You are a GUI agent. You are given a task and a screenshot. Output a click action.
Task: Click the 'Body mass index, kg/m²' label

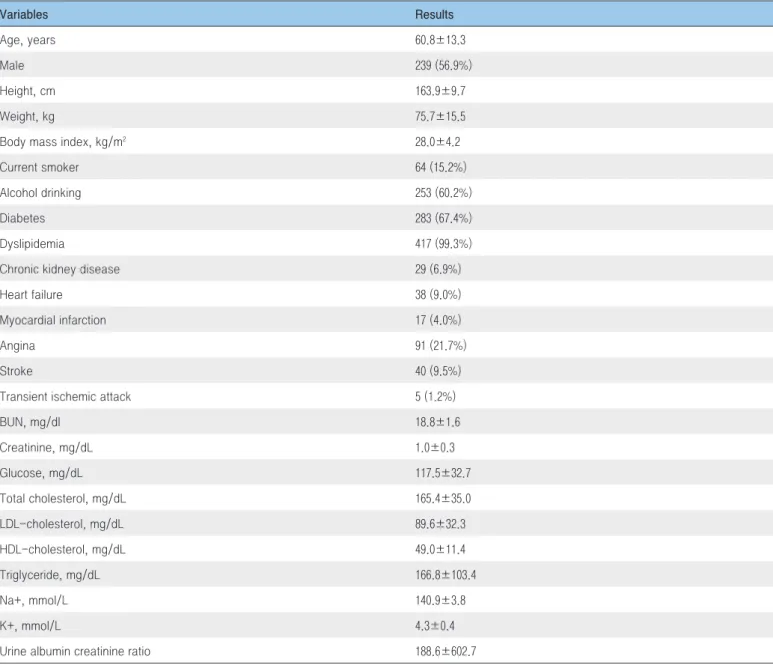(x=63, y=142)
